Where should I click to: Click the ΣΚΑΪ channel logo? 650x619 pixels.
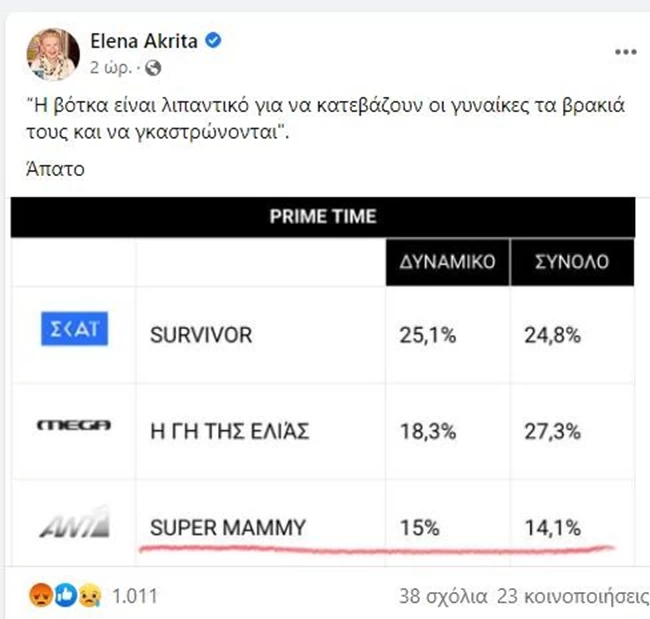click(x=73, y=329)
